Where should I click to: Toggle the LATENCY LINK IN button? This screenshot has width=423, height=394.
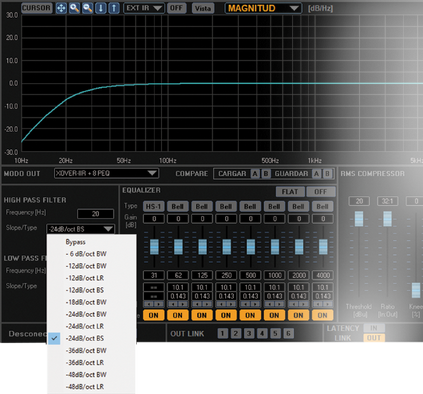pos(374,328)
